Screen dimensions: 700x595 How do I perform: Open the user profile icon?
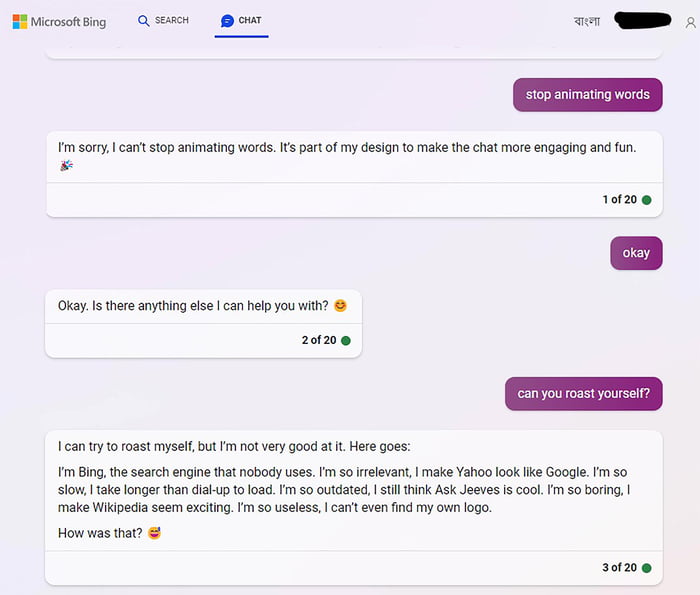click(689, 22)
